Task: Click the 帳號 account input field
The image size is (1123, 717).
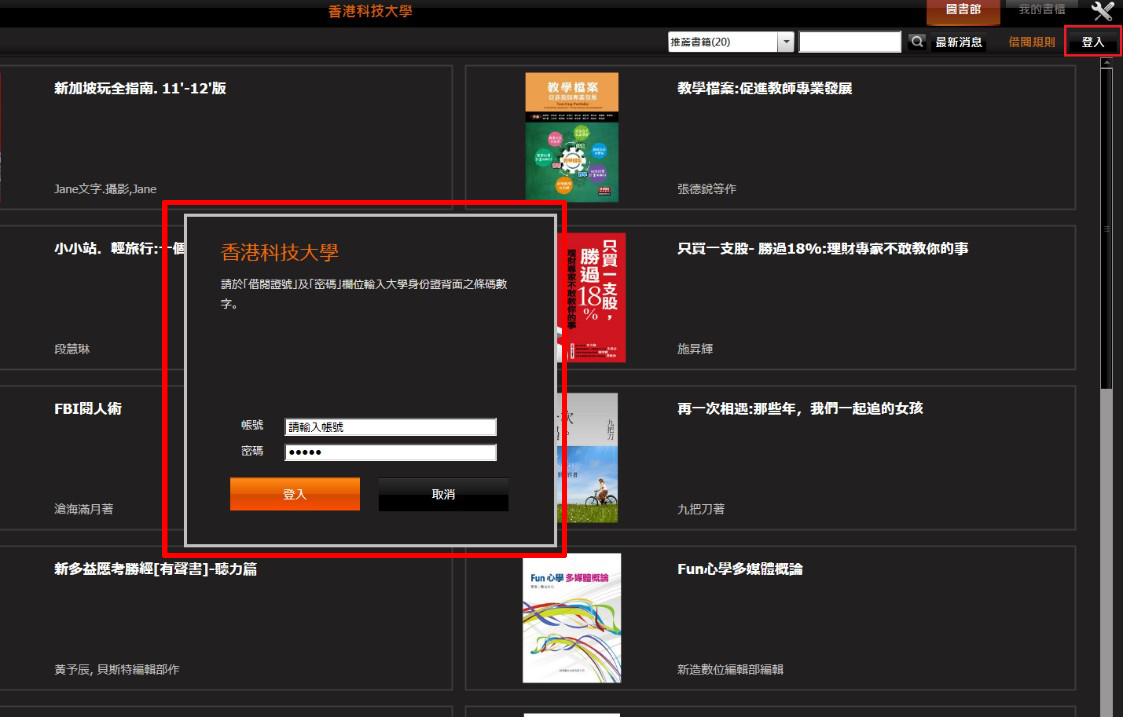Action: 390,427
